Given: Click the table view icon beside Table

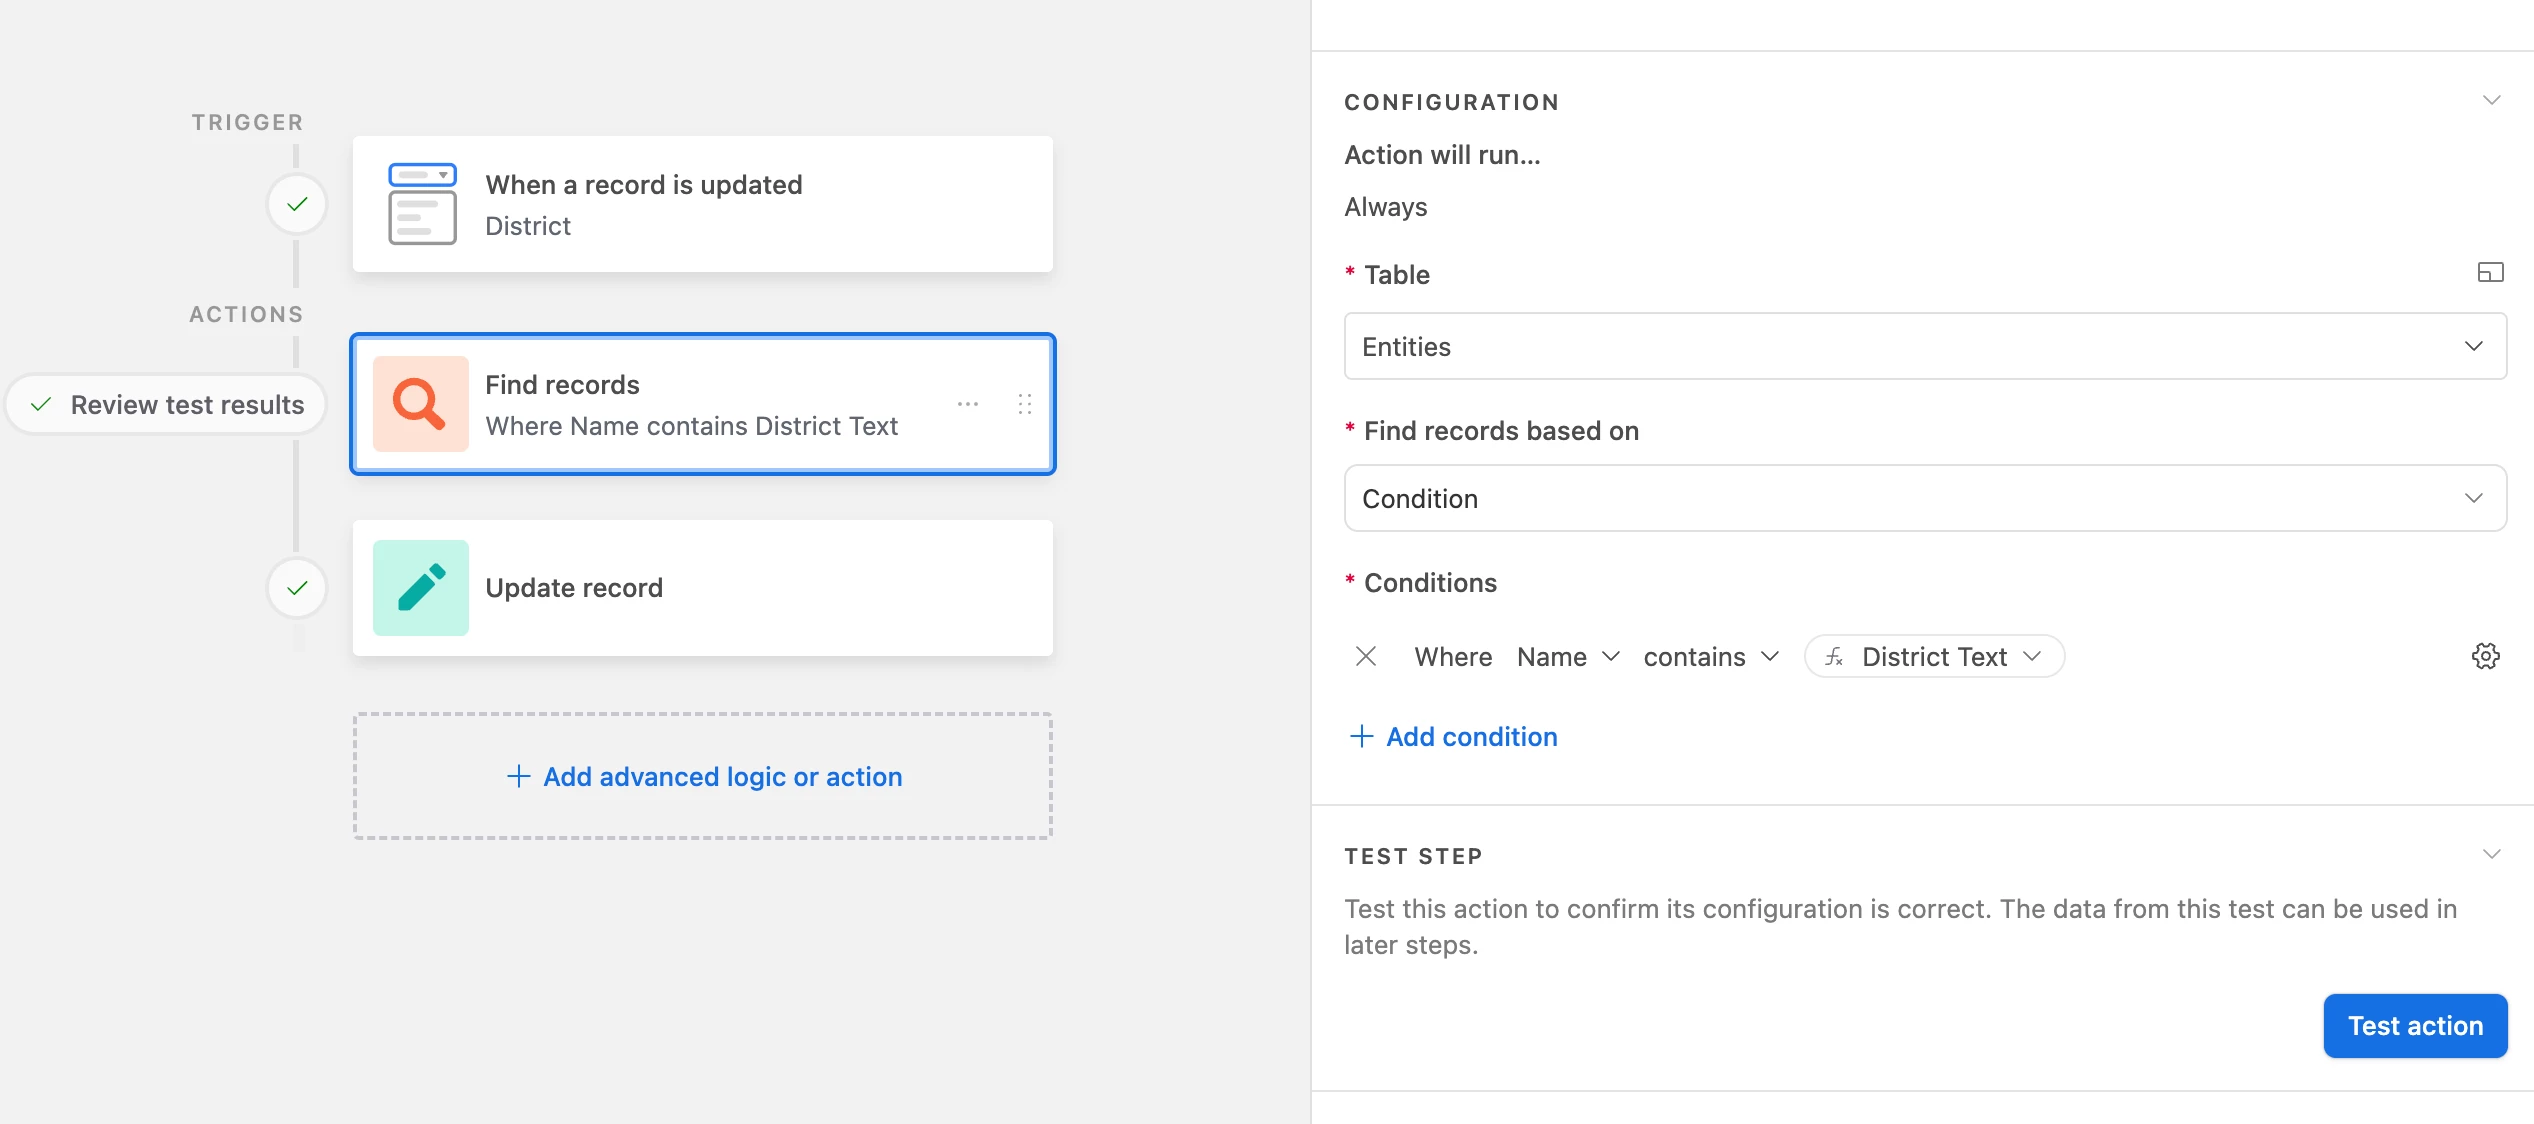Looking at the screenshot, I should coord(2489,272).
